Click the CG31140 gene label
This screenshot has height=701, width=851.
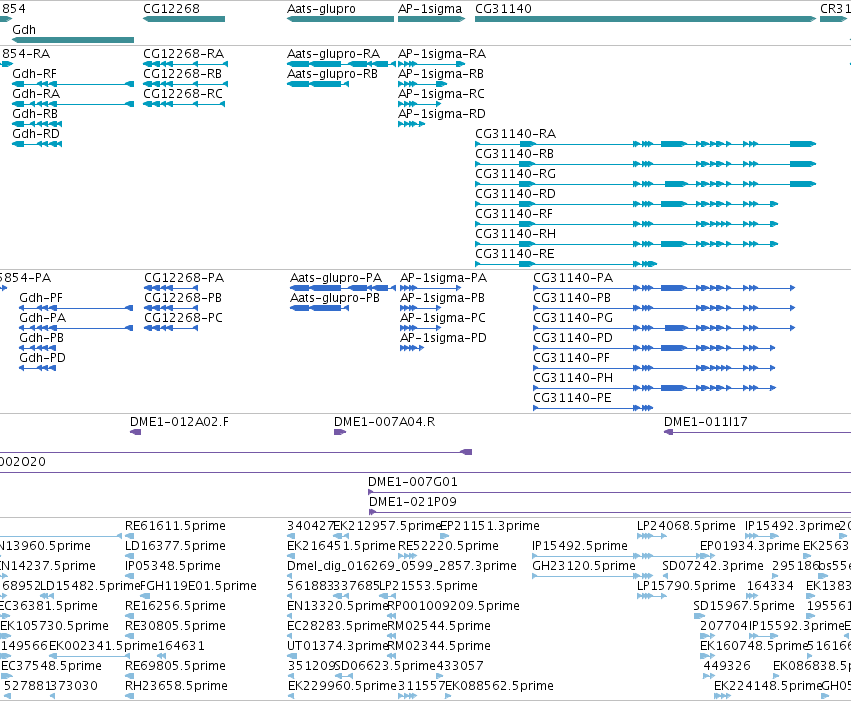coord(503,9)
